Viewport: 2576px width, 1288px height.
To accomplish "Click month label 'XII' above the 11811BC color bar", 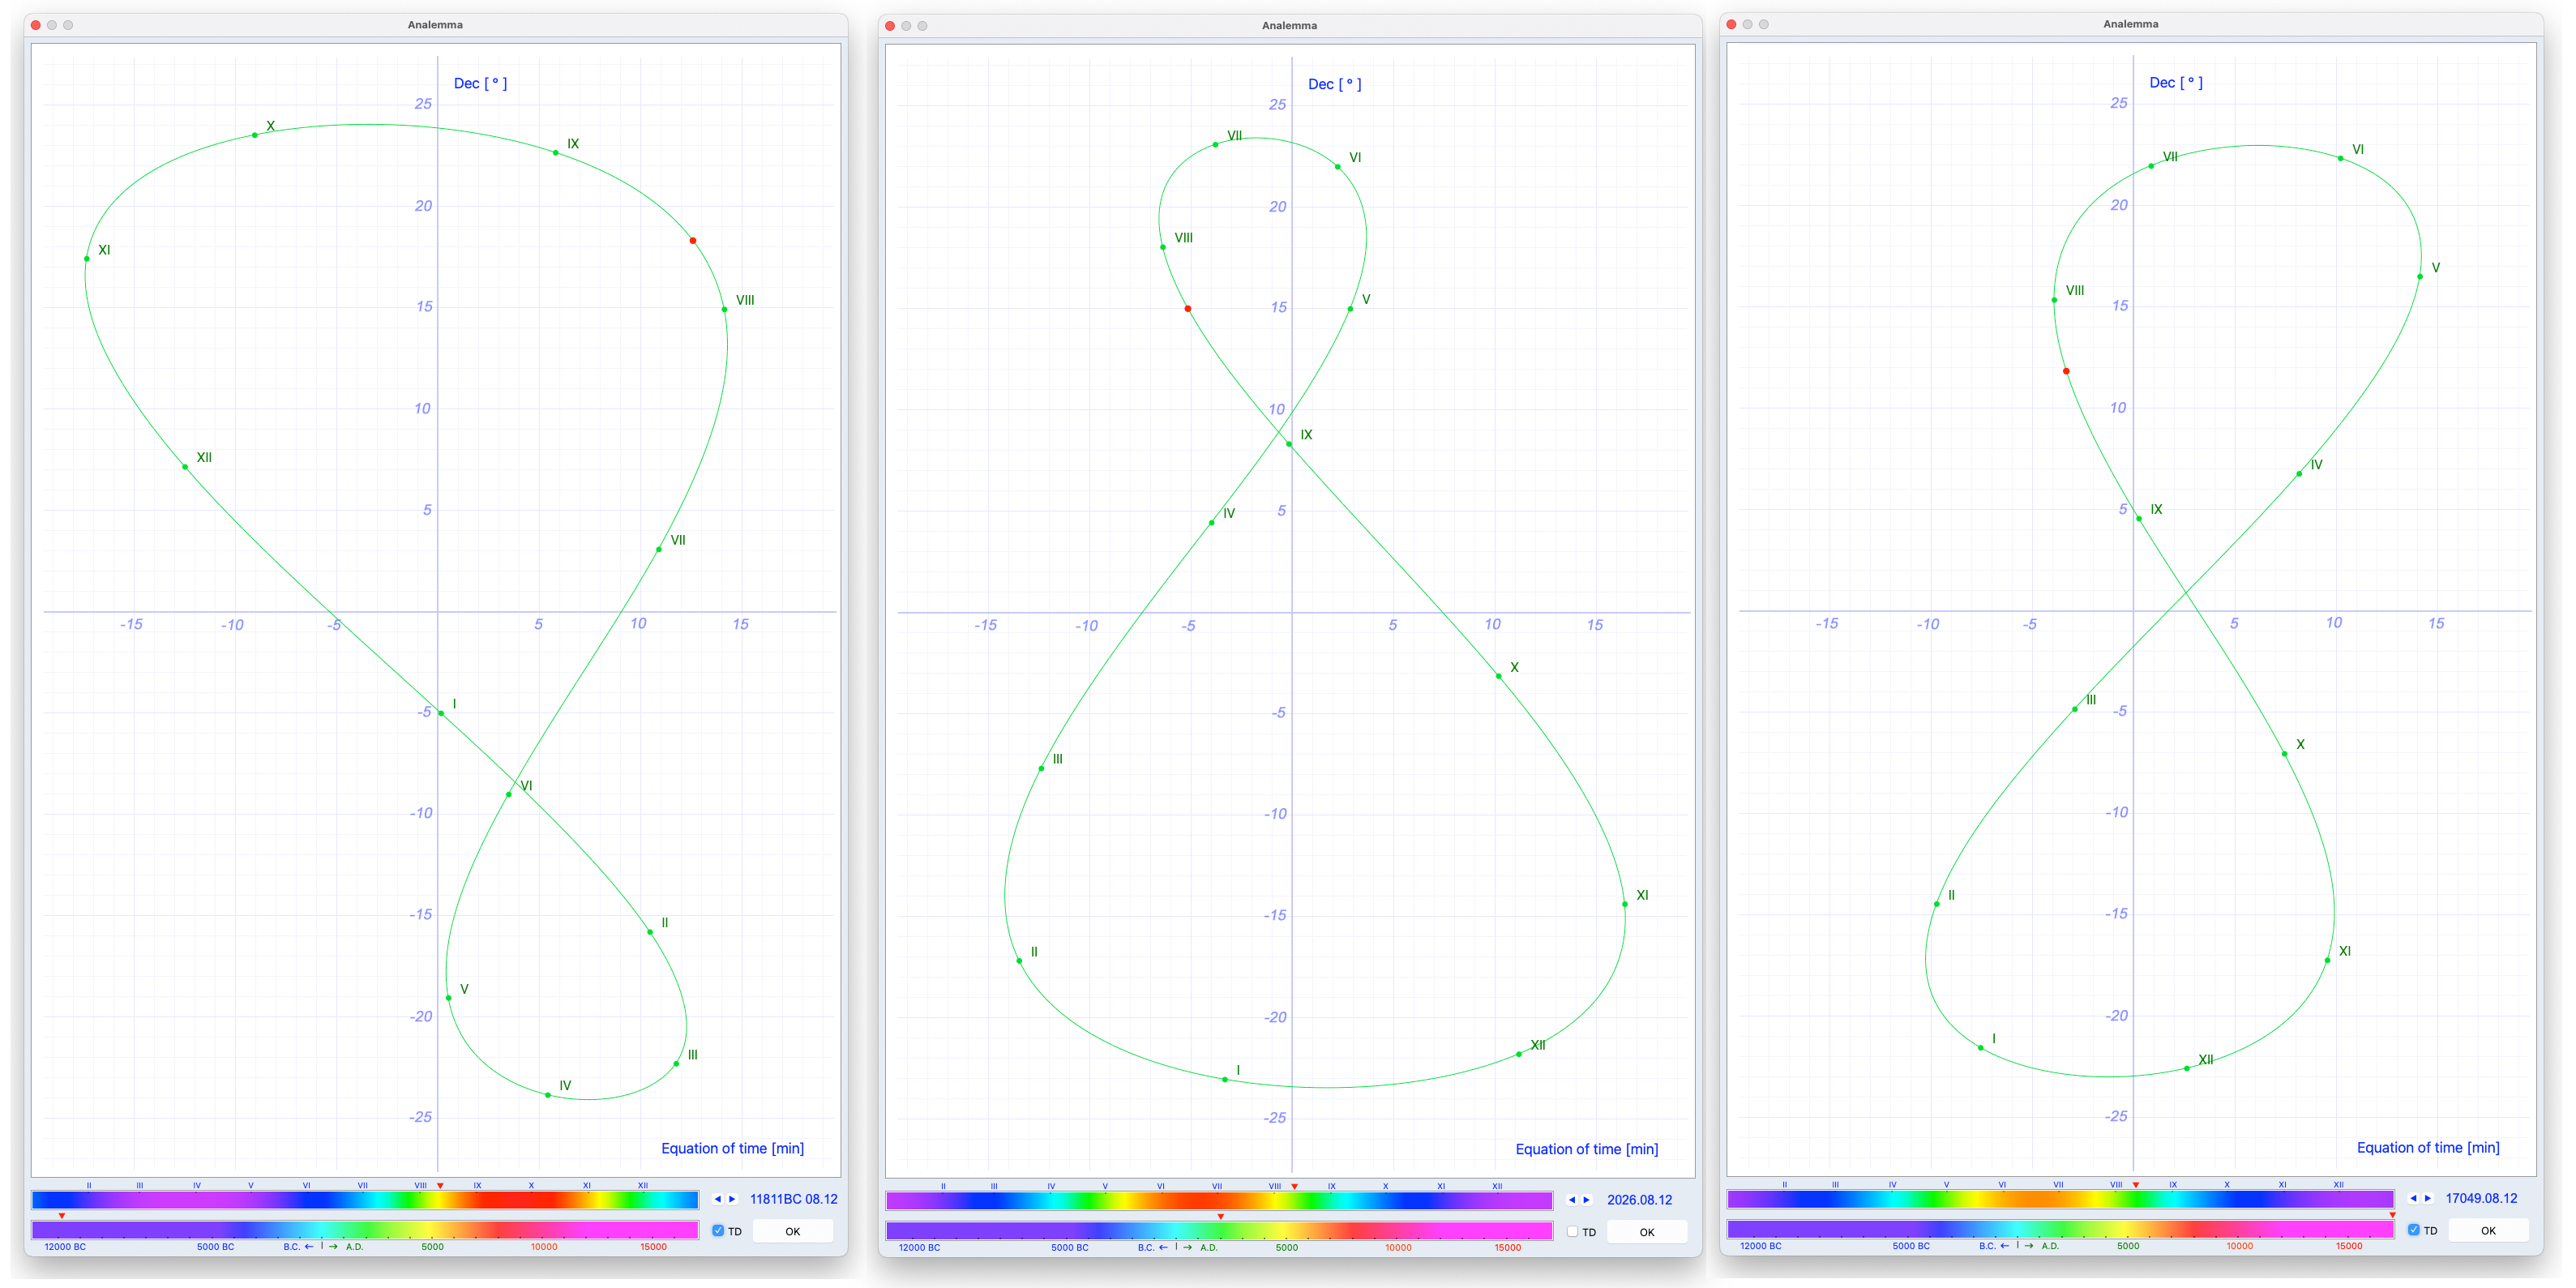I will point(643,1186).
